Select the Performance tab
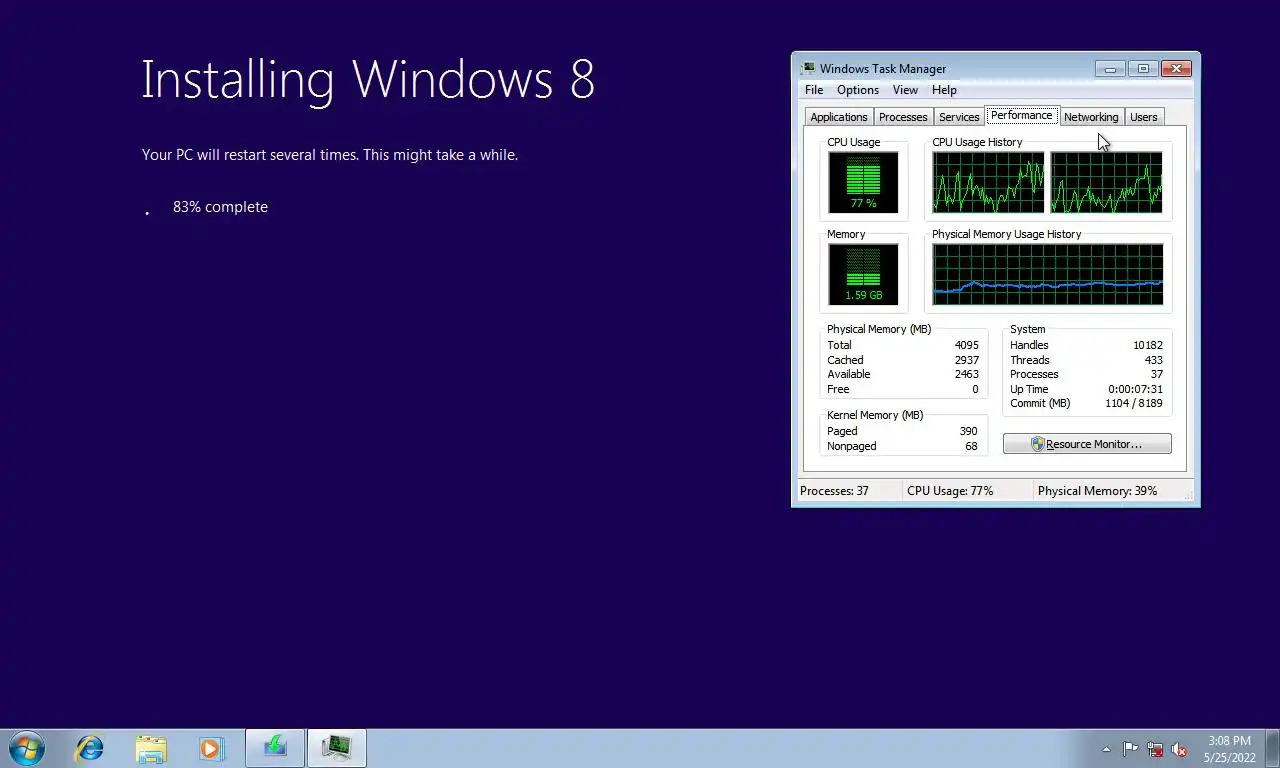 [1022, 115]
